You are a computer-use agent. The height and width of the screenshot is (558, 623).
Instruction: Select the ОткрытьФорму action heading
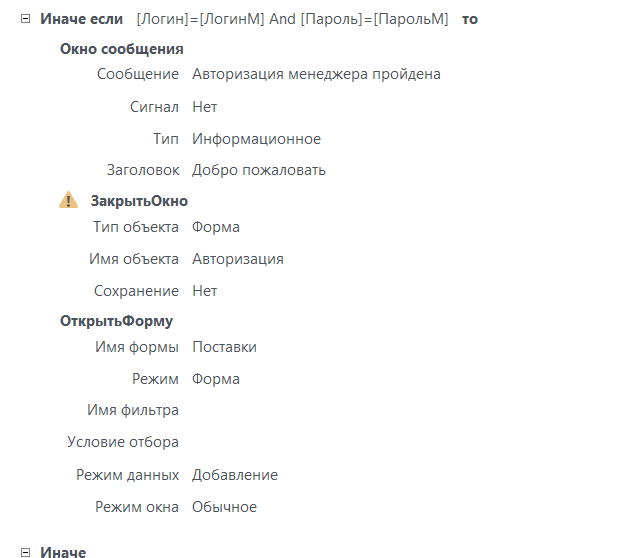click(116, 321)
